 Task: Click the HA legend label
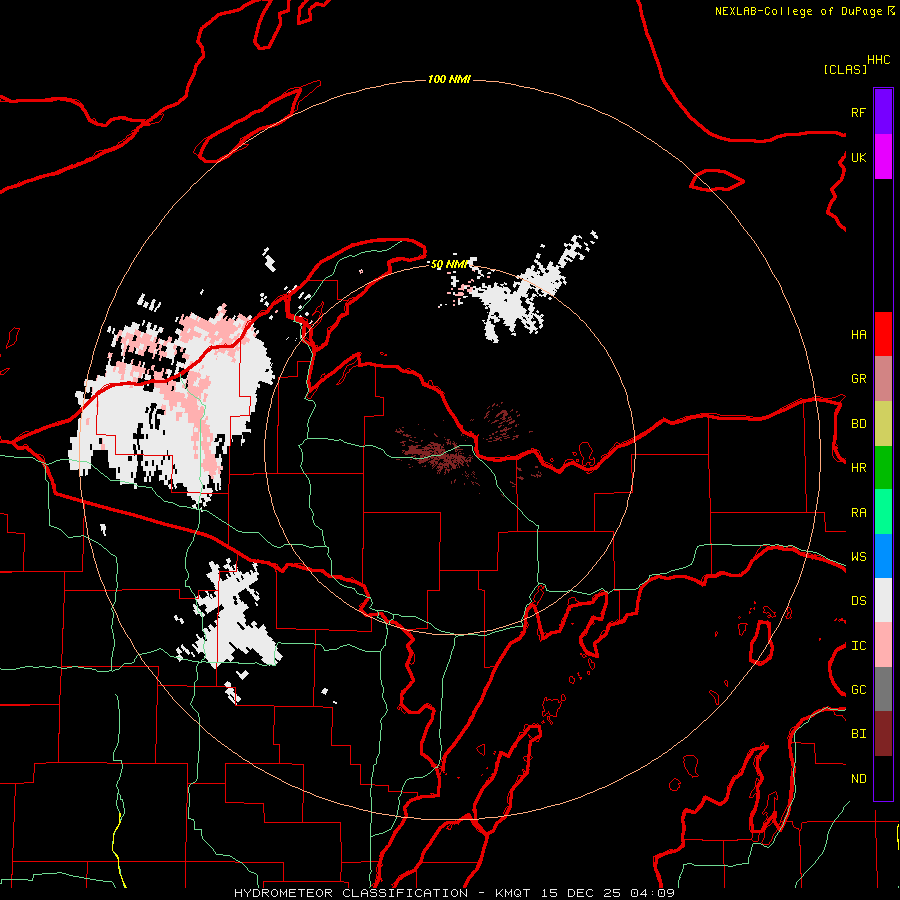pos(858,334)
